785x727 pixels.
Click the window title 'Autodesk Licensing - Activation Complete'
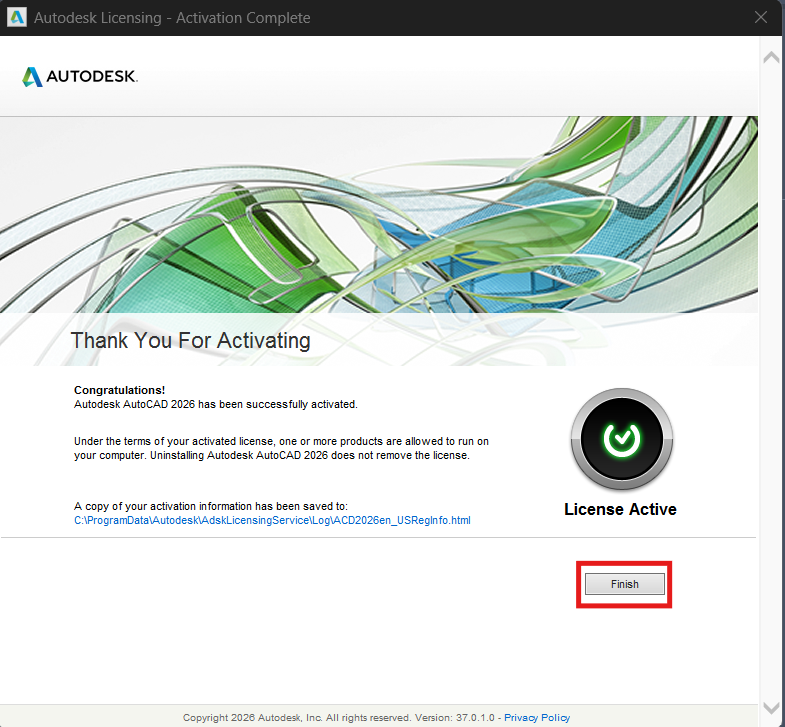click(172, 18)
